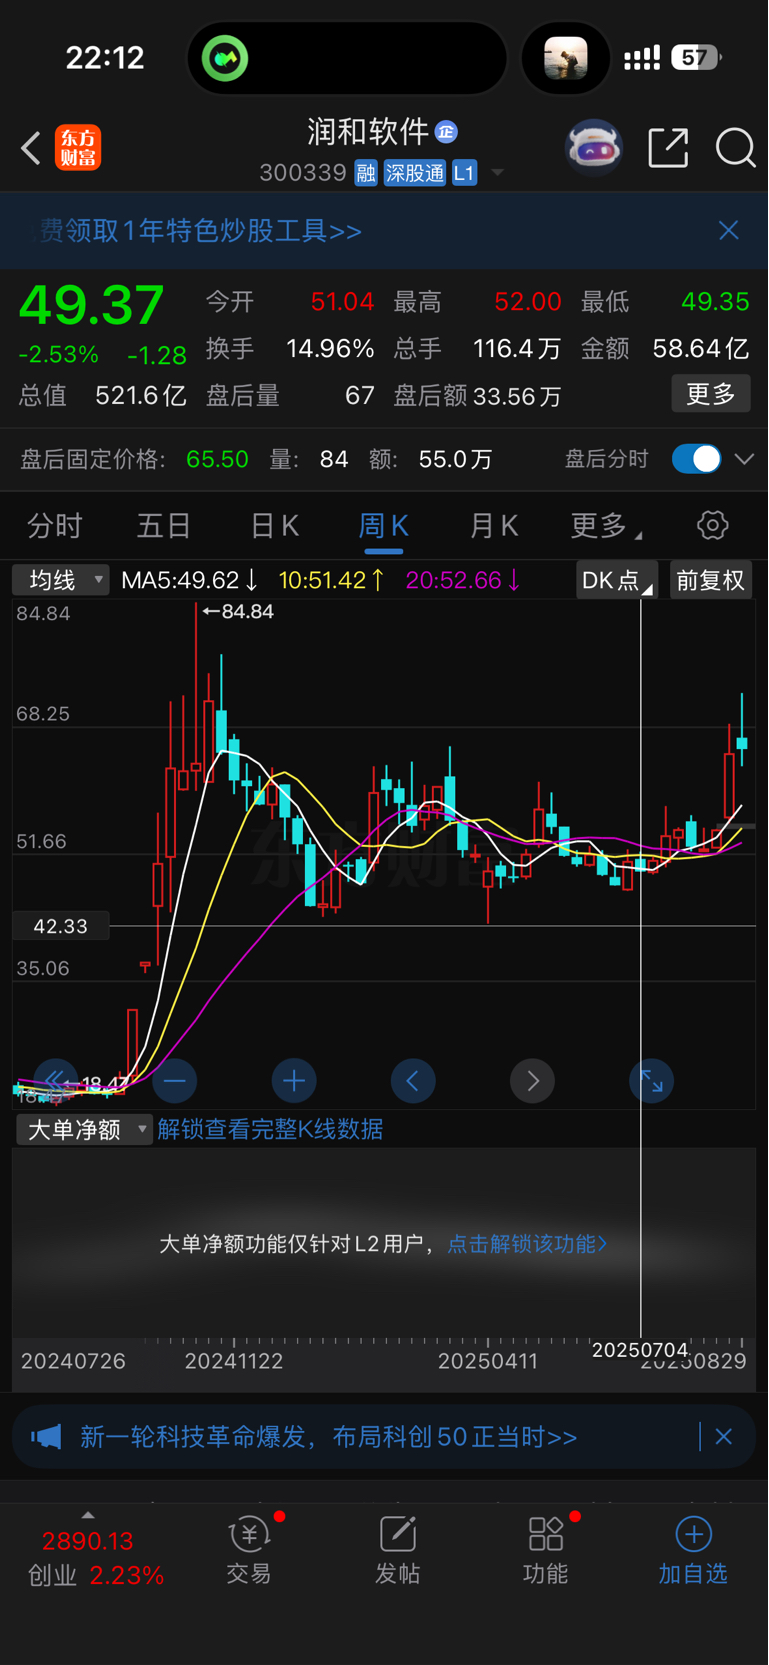Viewport: 769px width, 1665px height.
Task: Tap the magenta 20:52.66 average value
Action: 463,580
